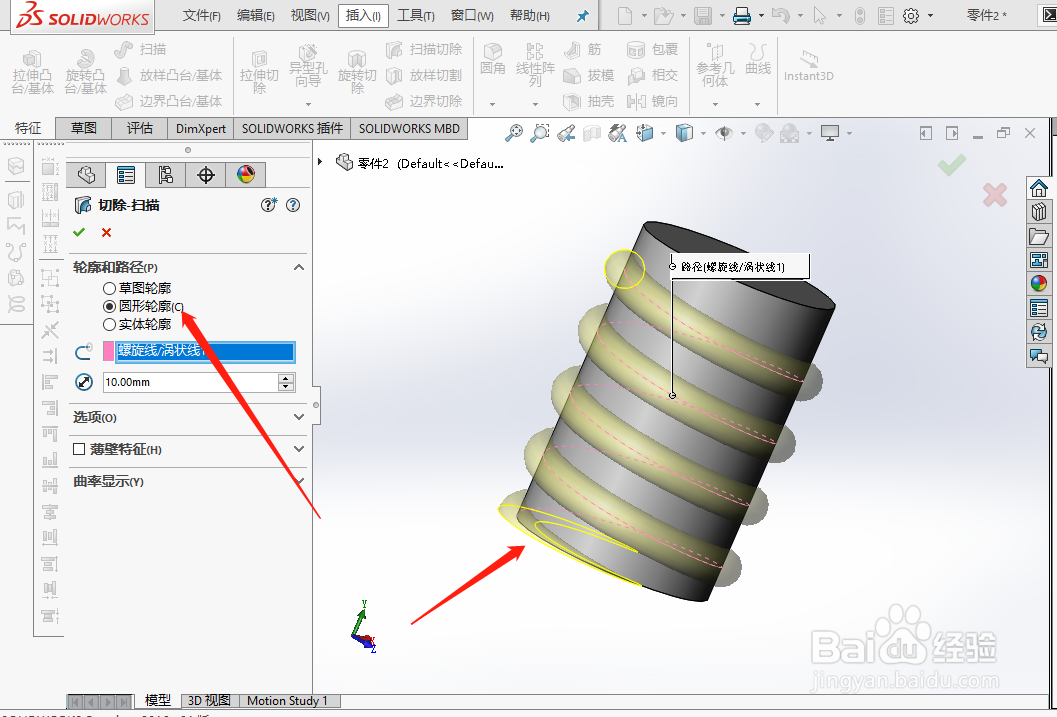1057x717 pixels.
Task: Expand the 选项 (Options) section
Action: click(299, 417)
